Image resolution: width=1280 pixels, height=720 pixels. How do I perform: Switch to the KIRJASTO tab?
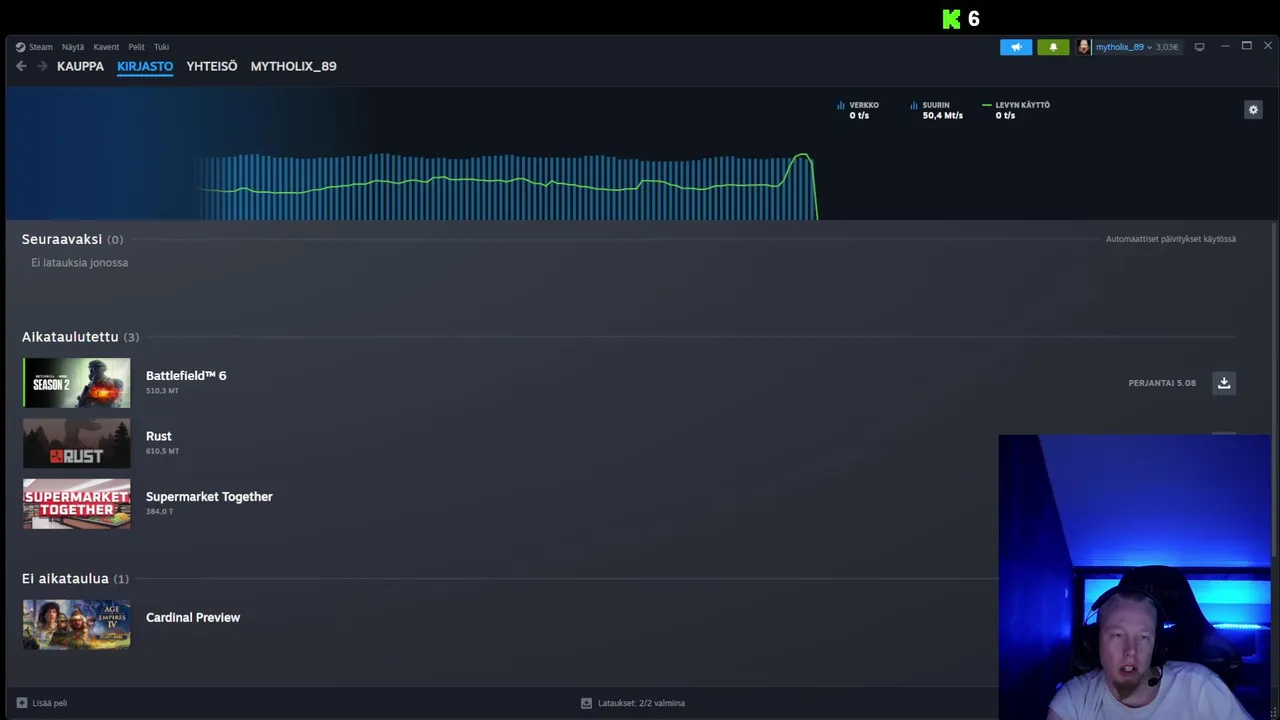[x=145, y=66]
